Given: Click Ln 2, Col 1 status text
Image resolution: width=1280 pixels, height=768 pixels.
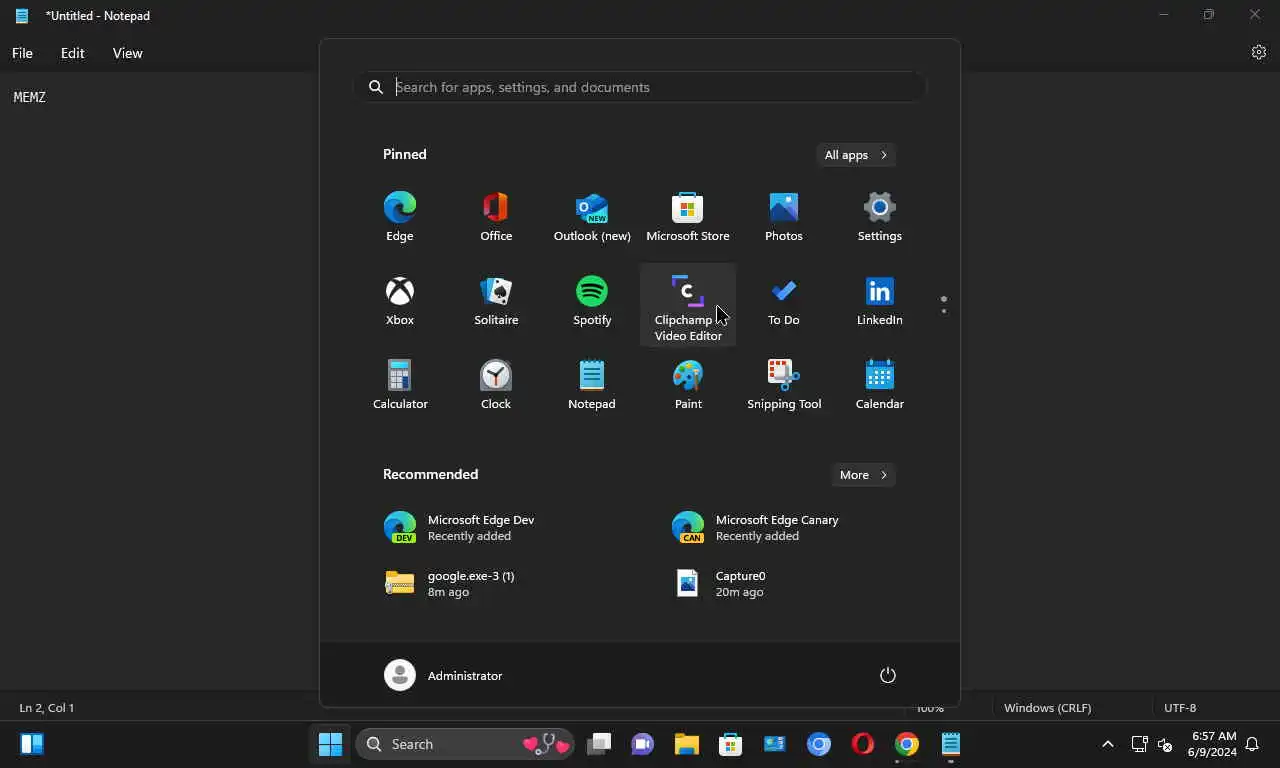Looking at the screenshot, I should point(47,708).
